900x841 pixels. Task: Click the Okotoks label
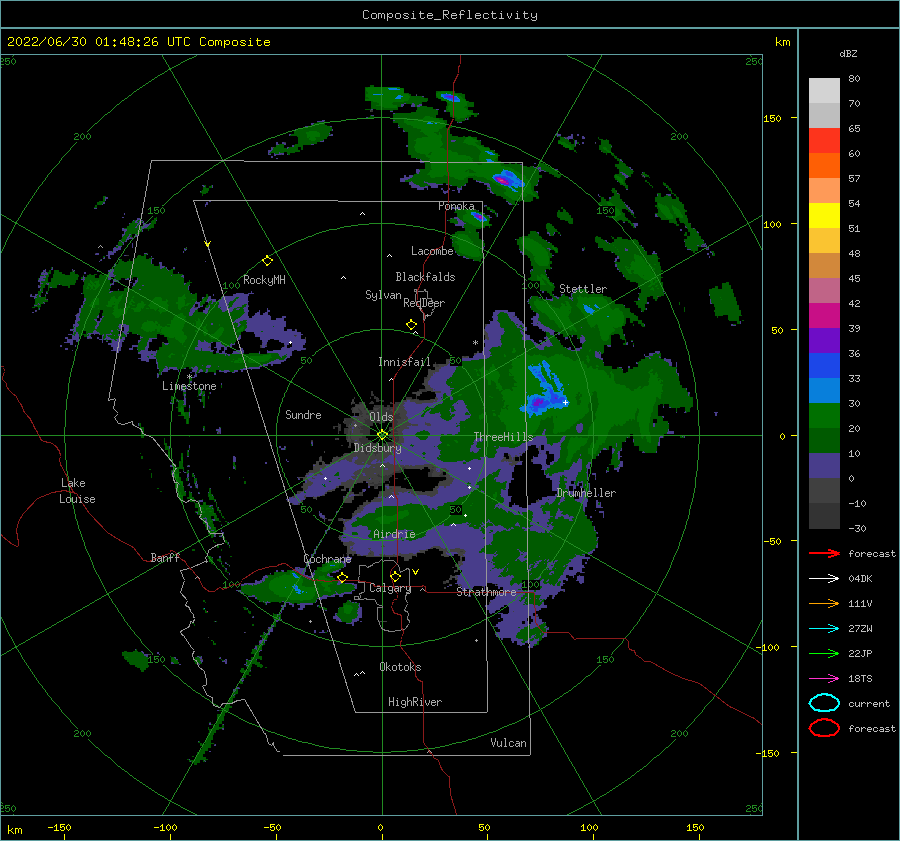[400, 667]
